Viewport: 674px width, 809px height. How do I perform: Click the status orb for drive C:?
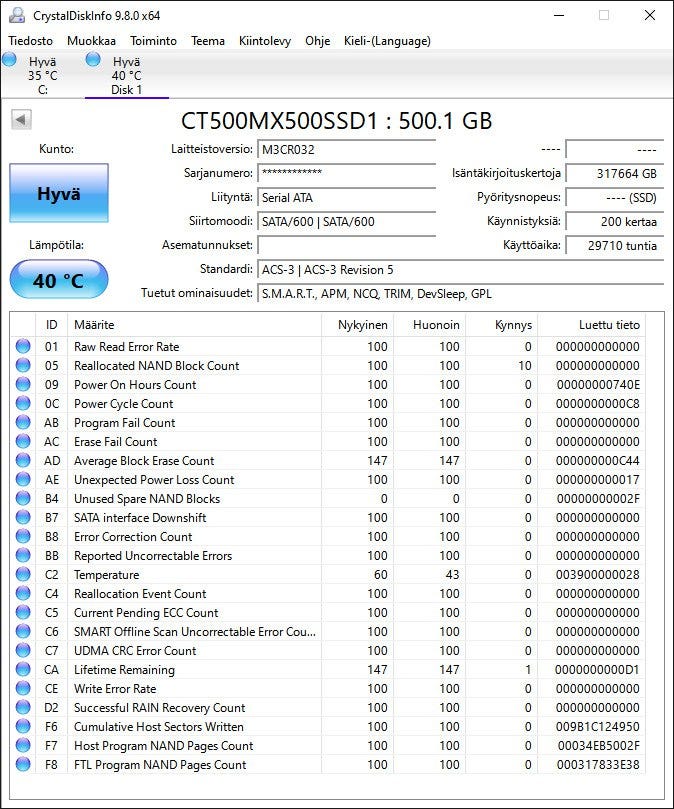point(9,60)
